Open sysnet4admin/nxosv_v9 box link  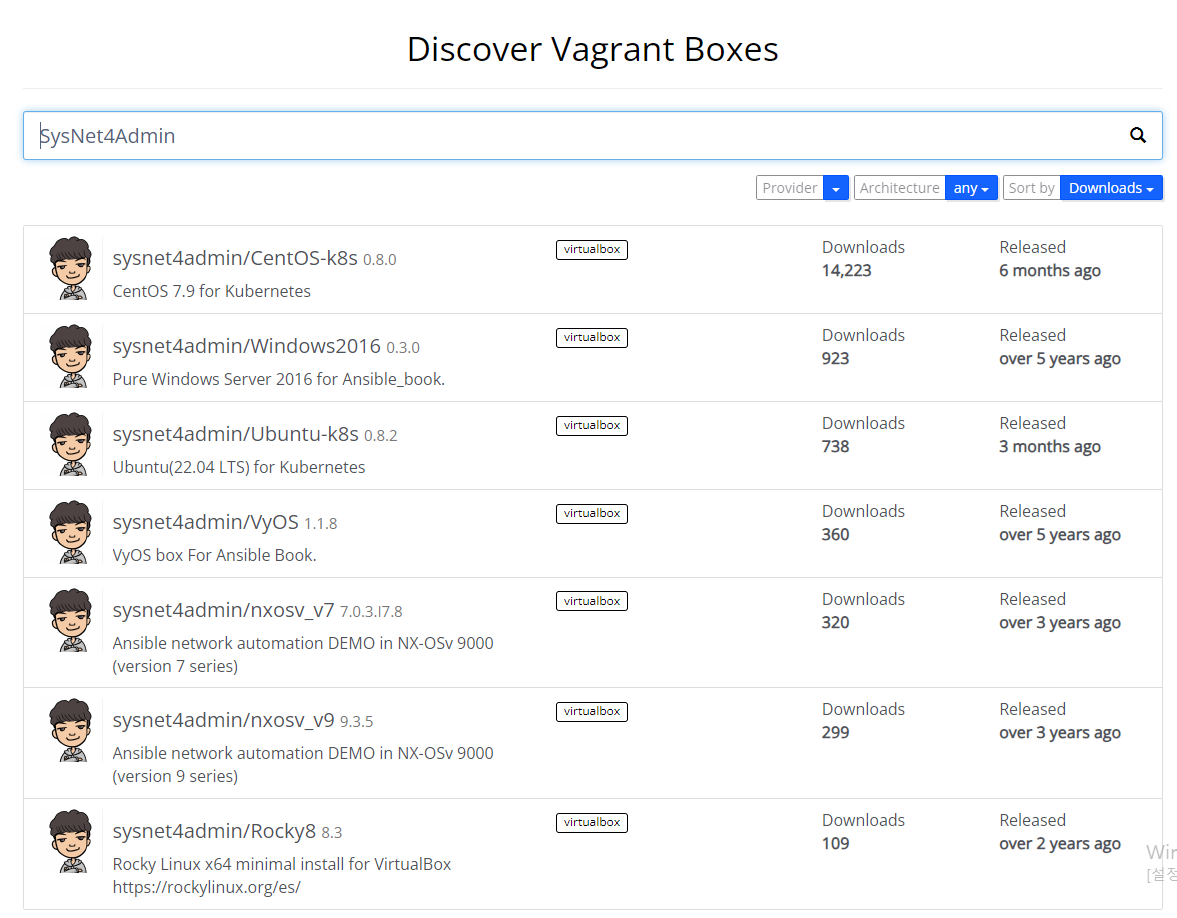(224, 720)
